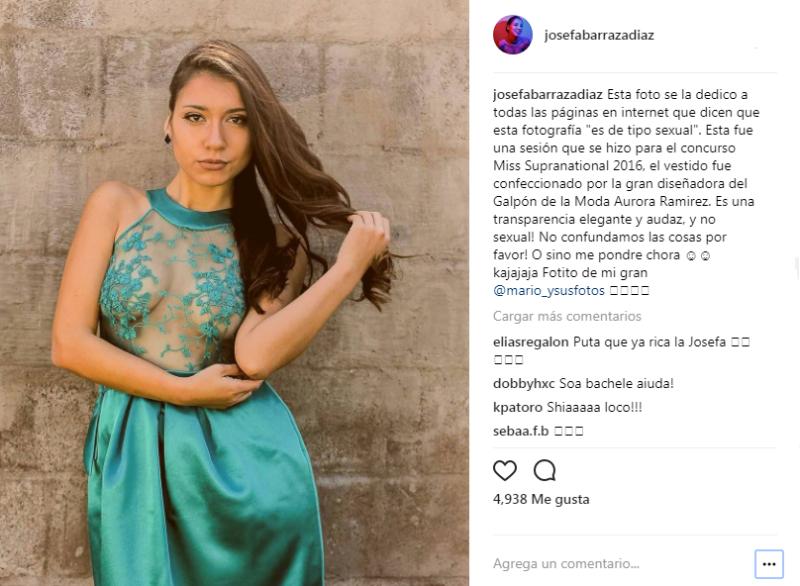
Task: View the '4,938 Me gusta' likes list
Action: 541,499
